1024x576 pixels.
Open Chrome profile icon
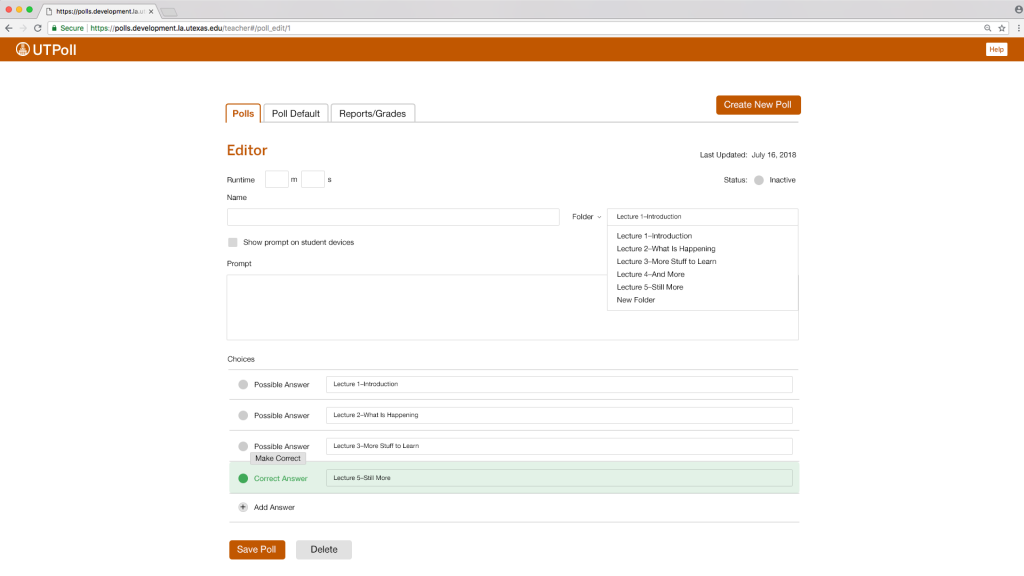click(1018, 9)
